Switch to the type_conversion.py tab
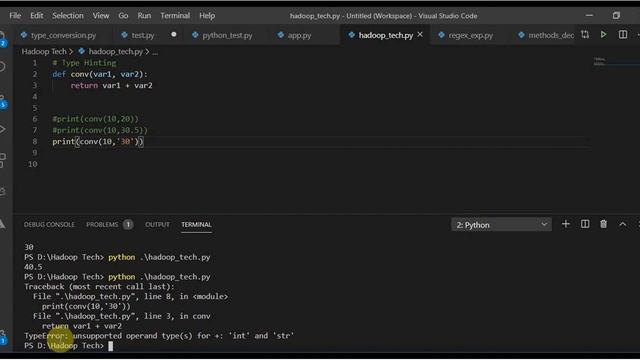Screen dimensions: 640x360 [x=63, y=35]
